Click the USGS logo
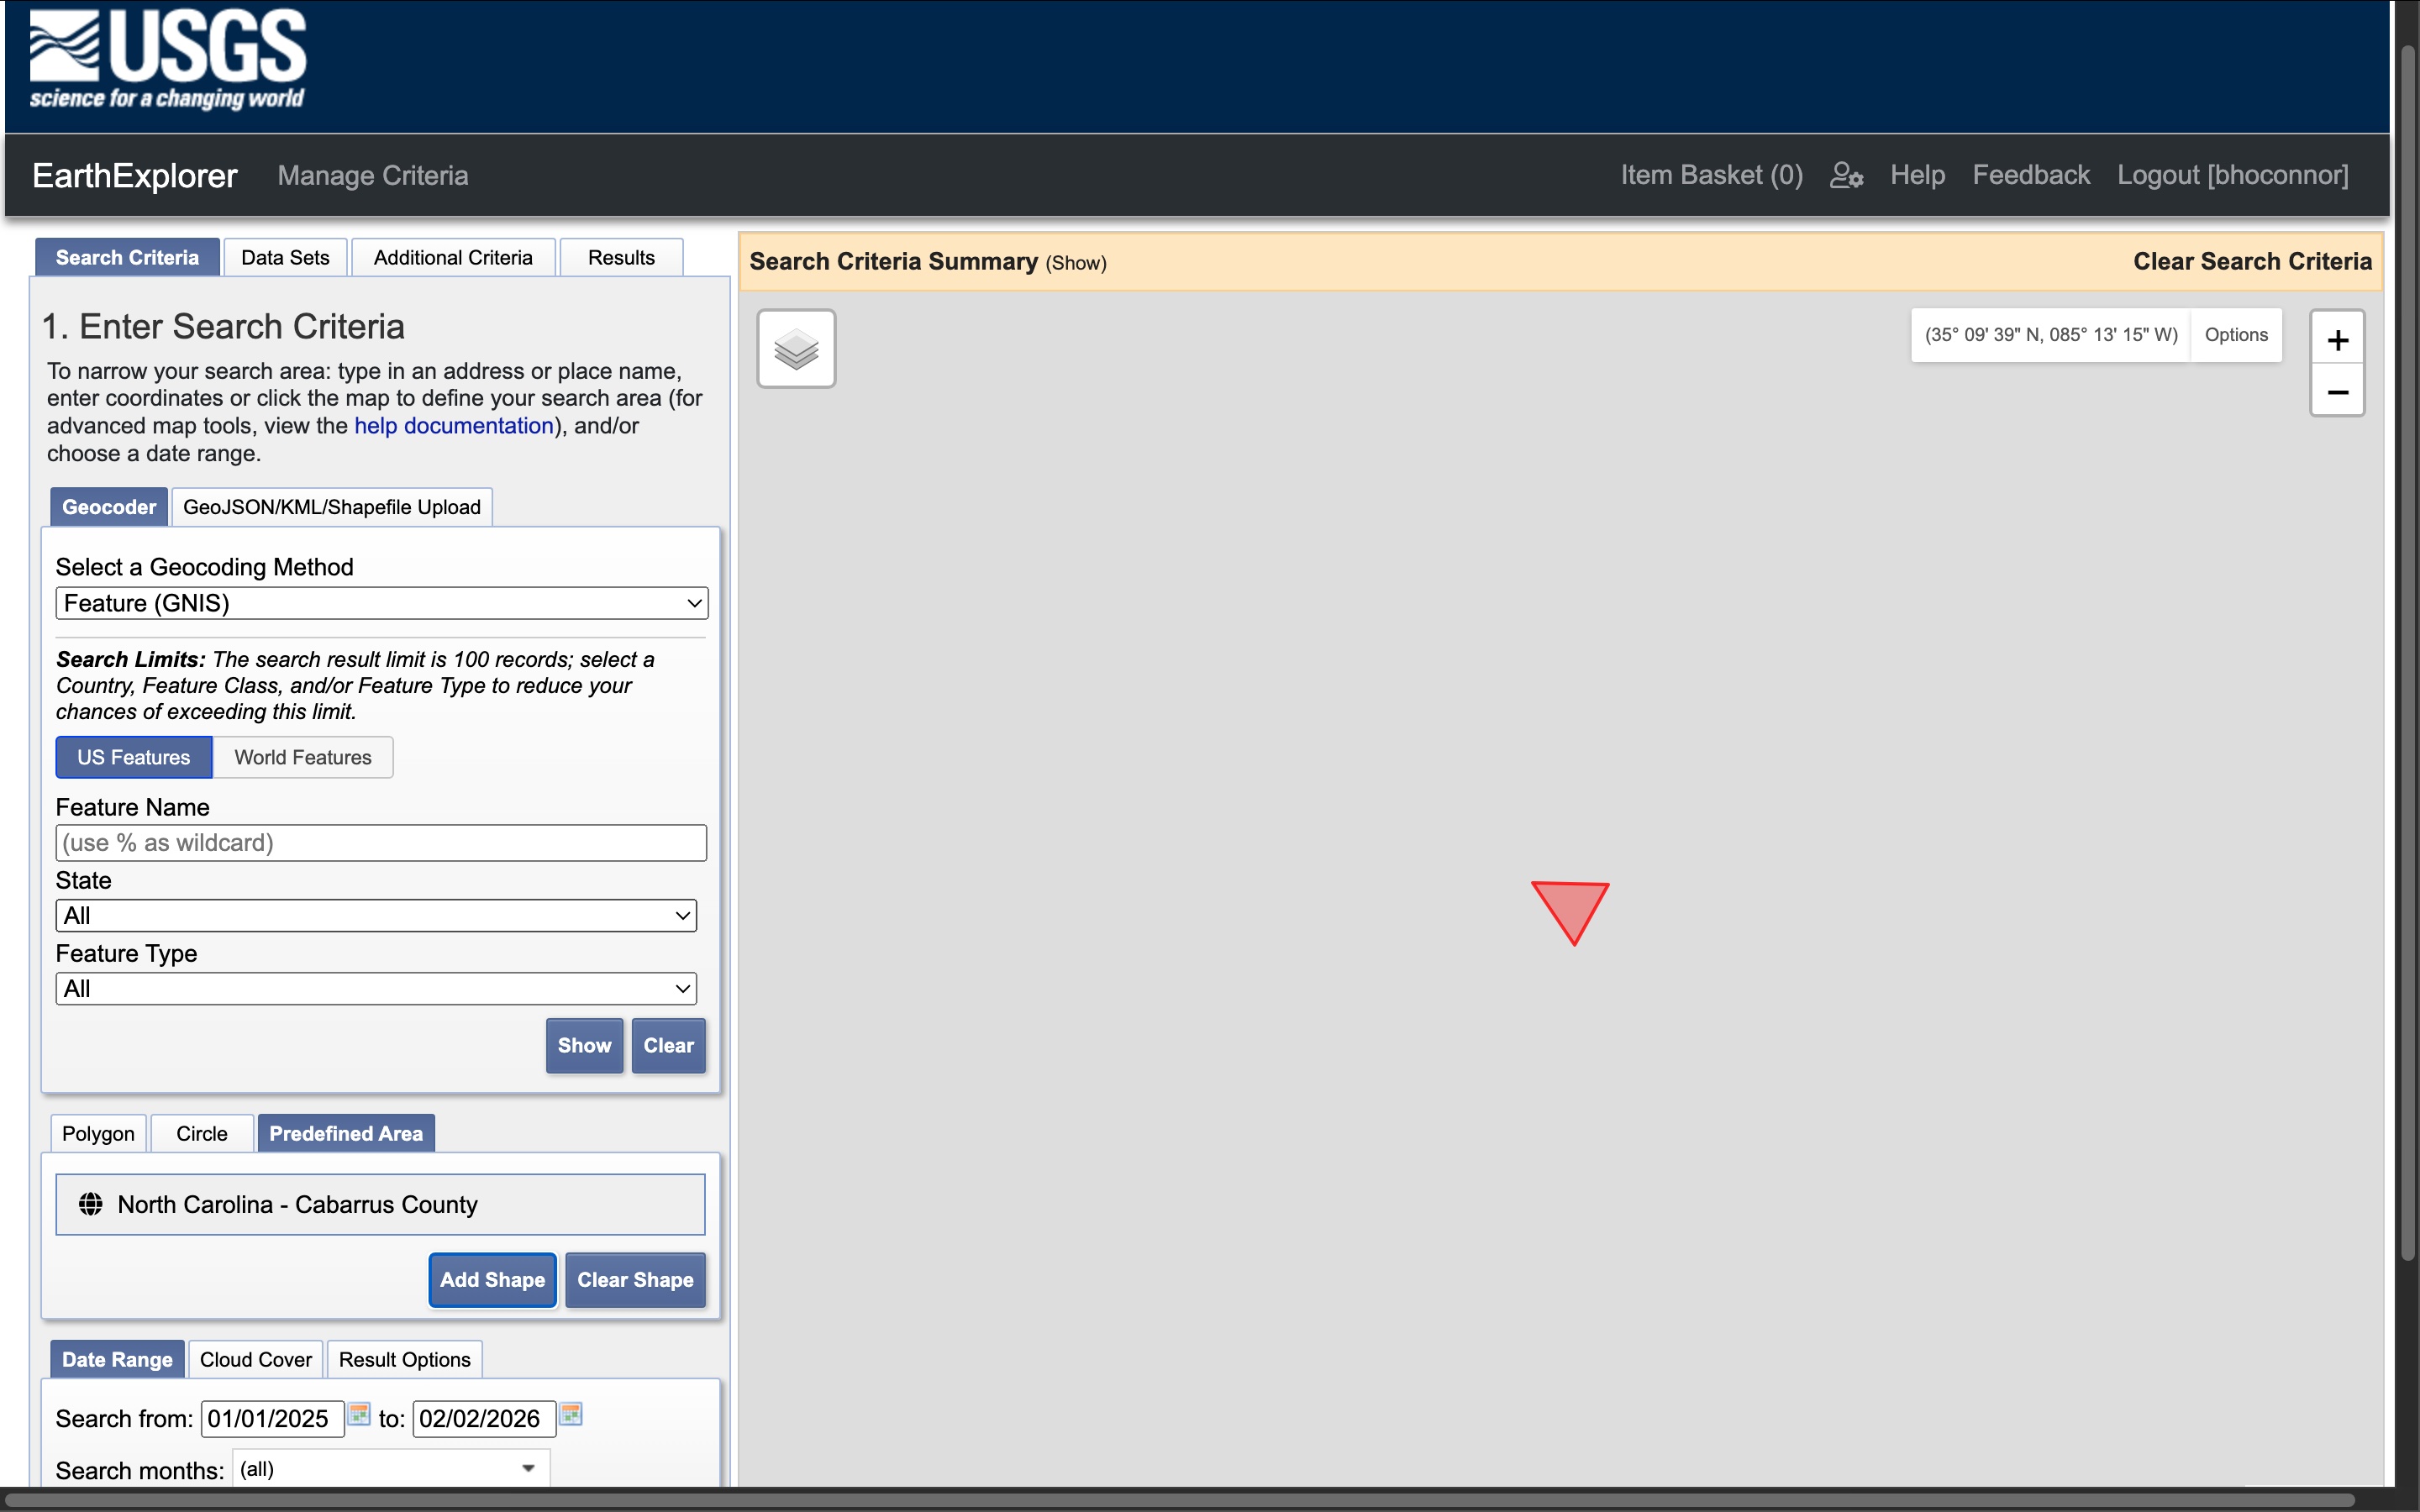2420x1512 pixels. (168, 60)
